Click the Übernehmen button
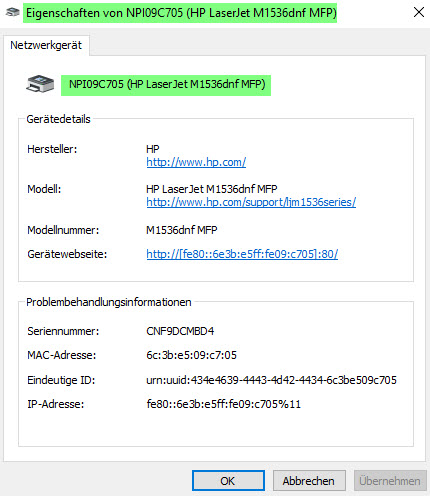The image size is (430, 496). coord(390,481)
